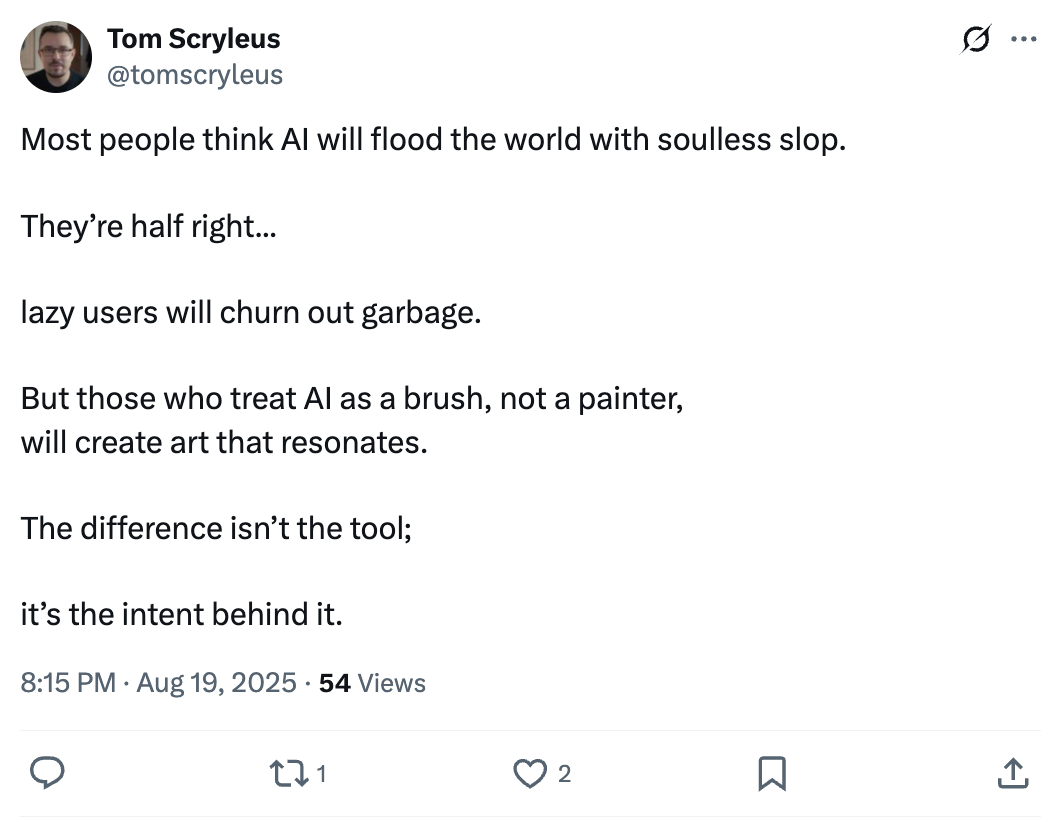Open Tom Scryleus profile picture

coord(56,57)
